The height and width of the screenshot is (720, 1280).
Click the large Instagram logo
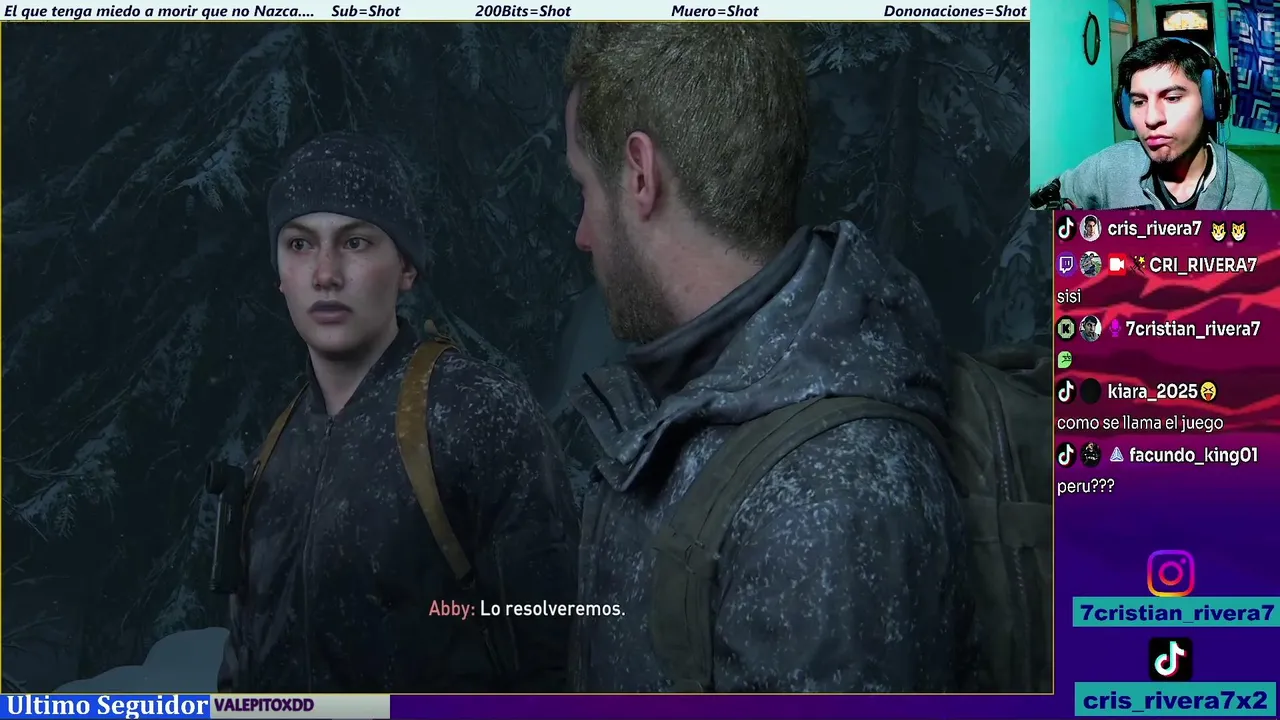[1170, 574]
